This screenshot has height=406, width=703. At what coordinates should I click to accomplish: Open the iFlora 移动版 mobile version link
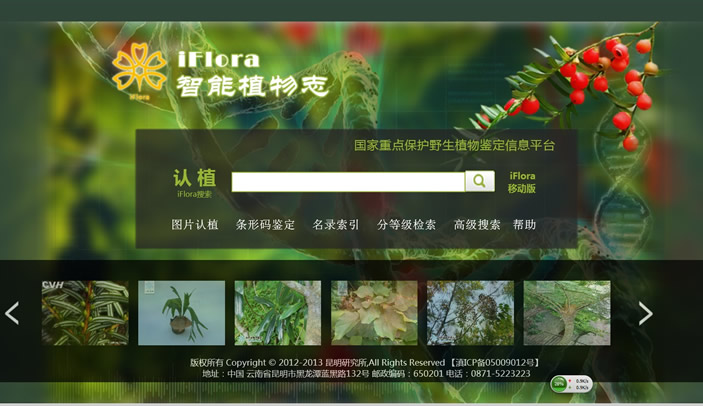521,182
